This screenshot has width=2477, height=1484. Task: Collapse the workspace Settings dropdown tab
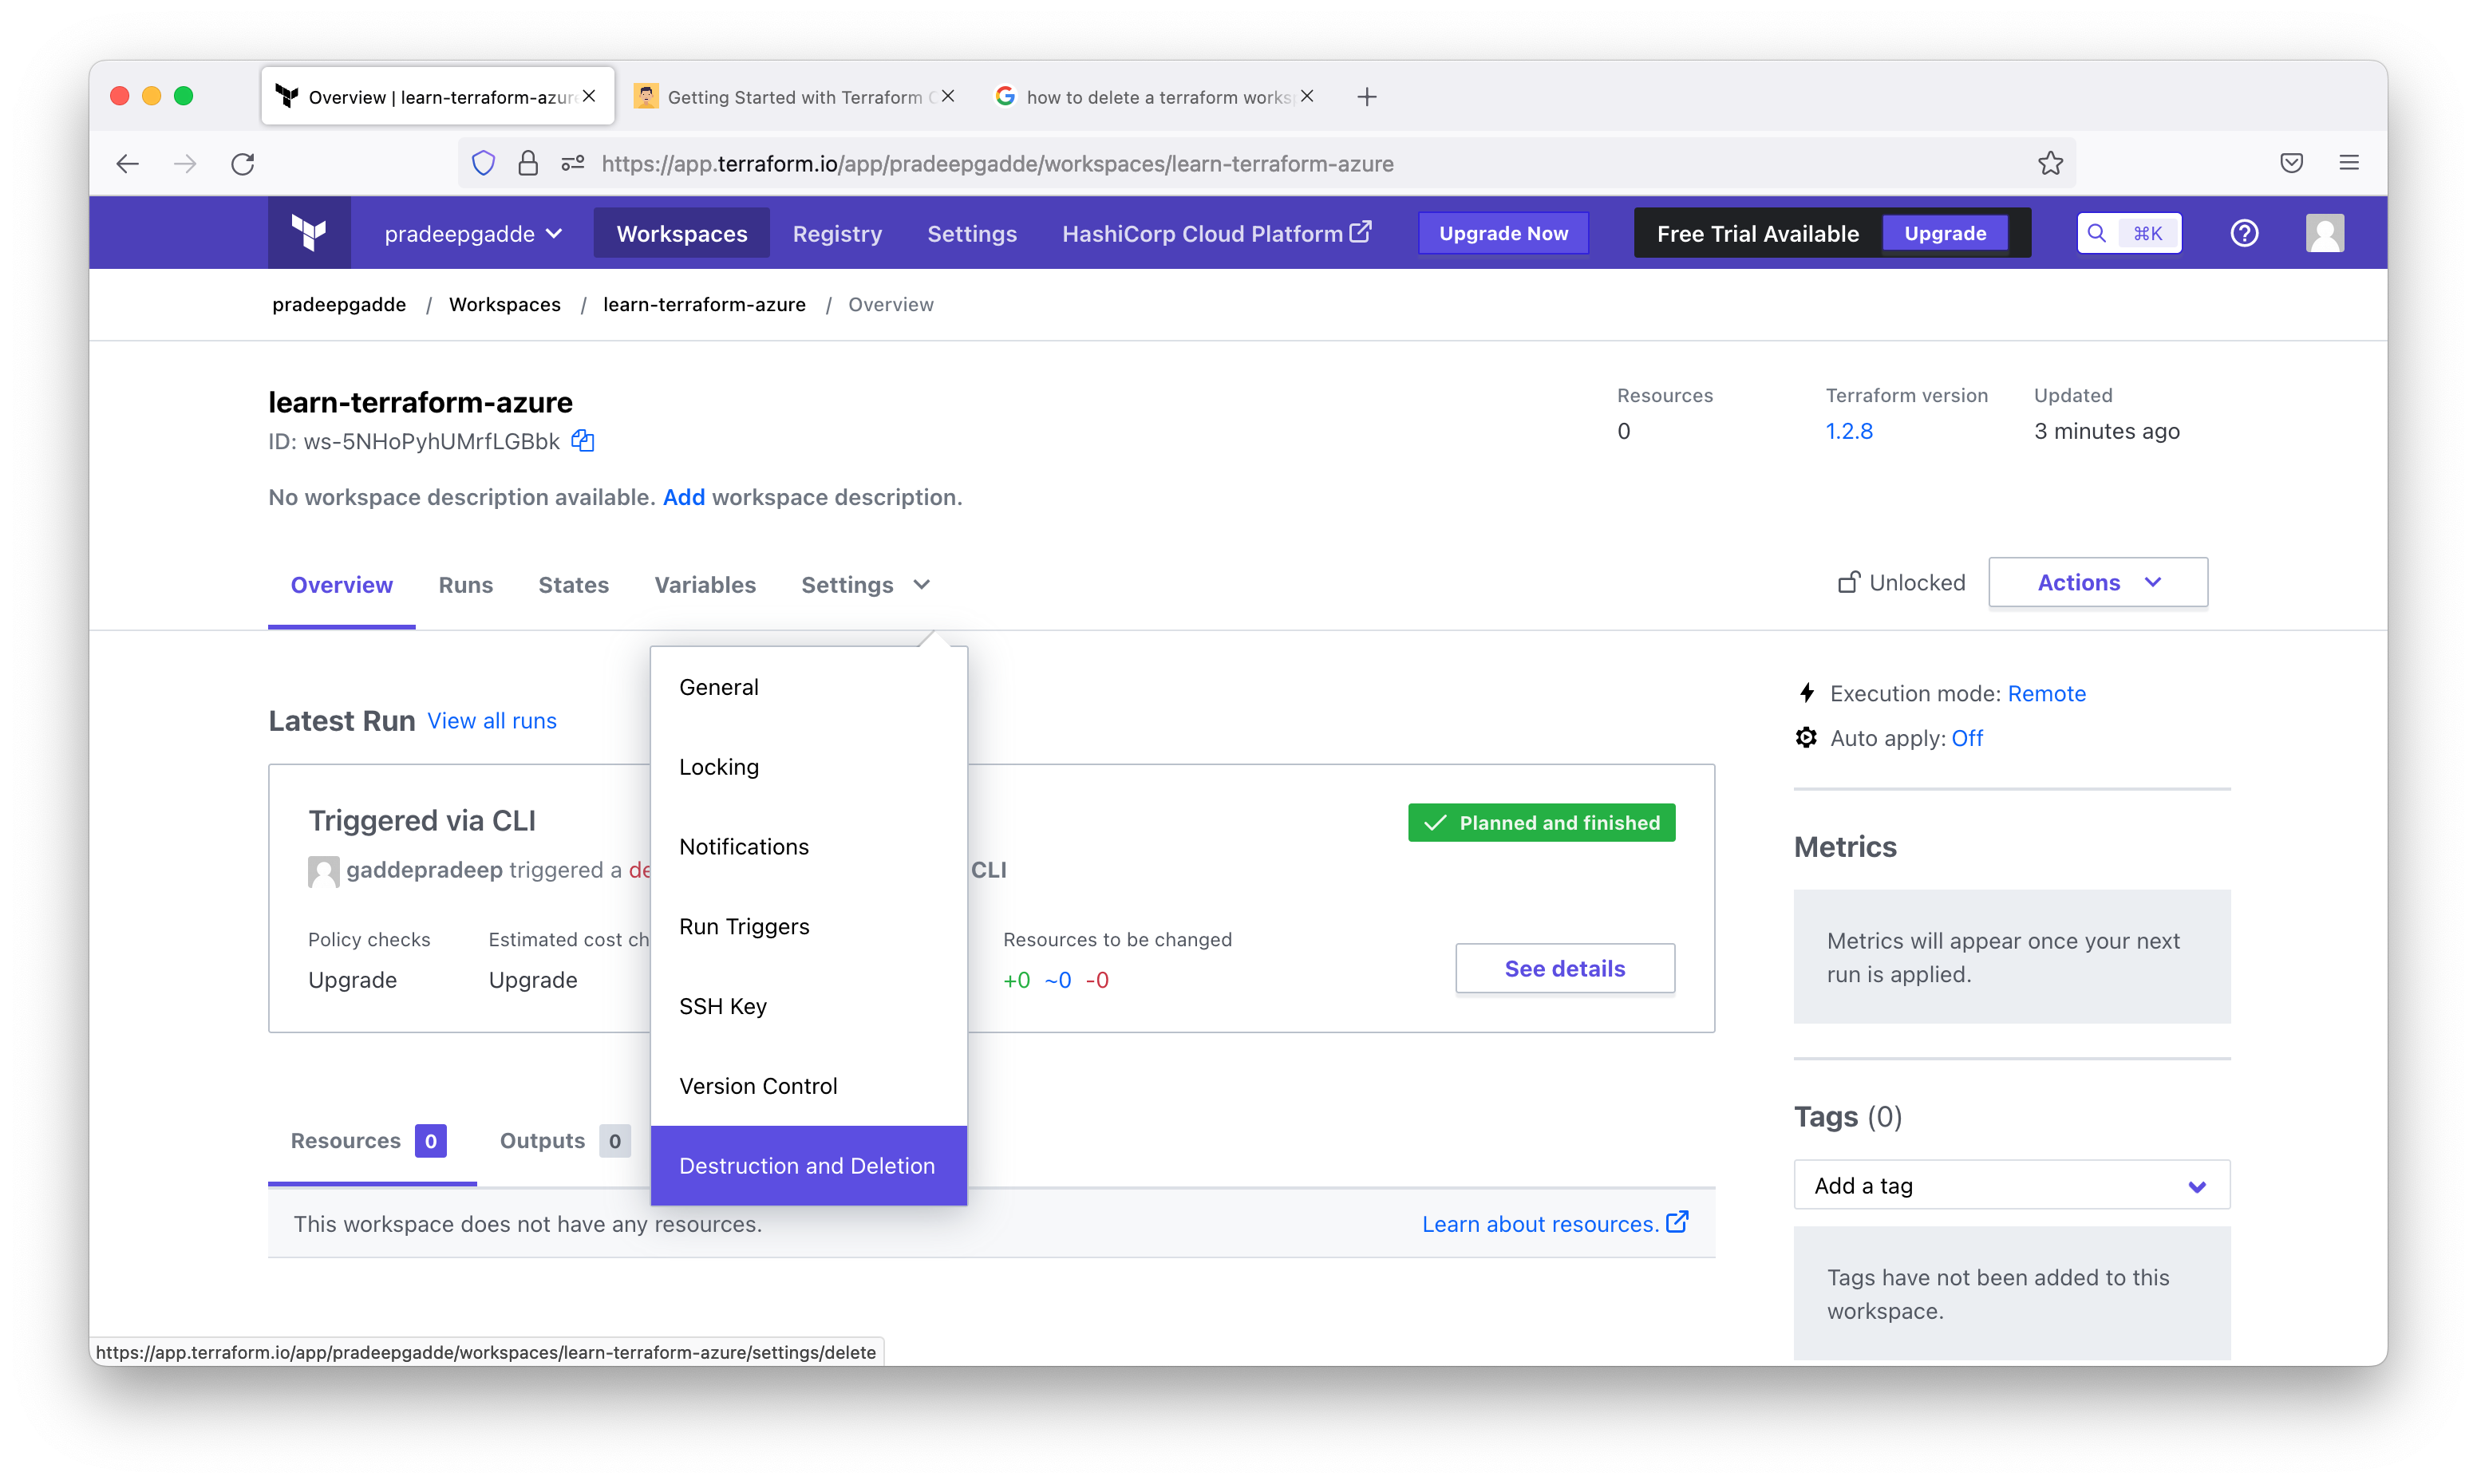(x=865, y=585)
